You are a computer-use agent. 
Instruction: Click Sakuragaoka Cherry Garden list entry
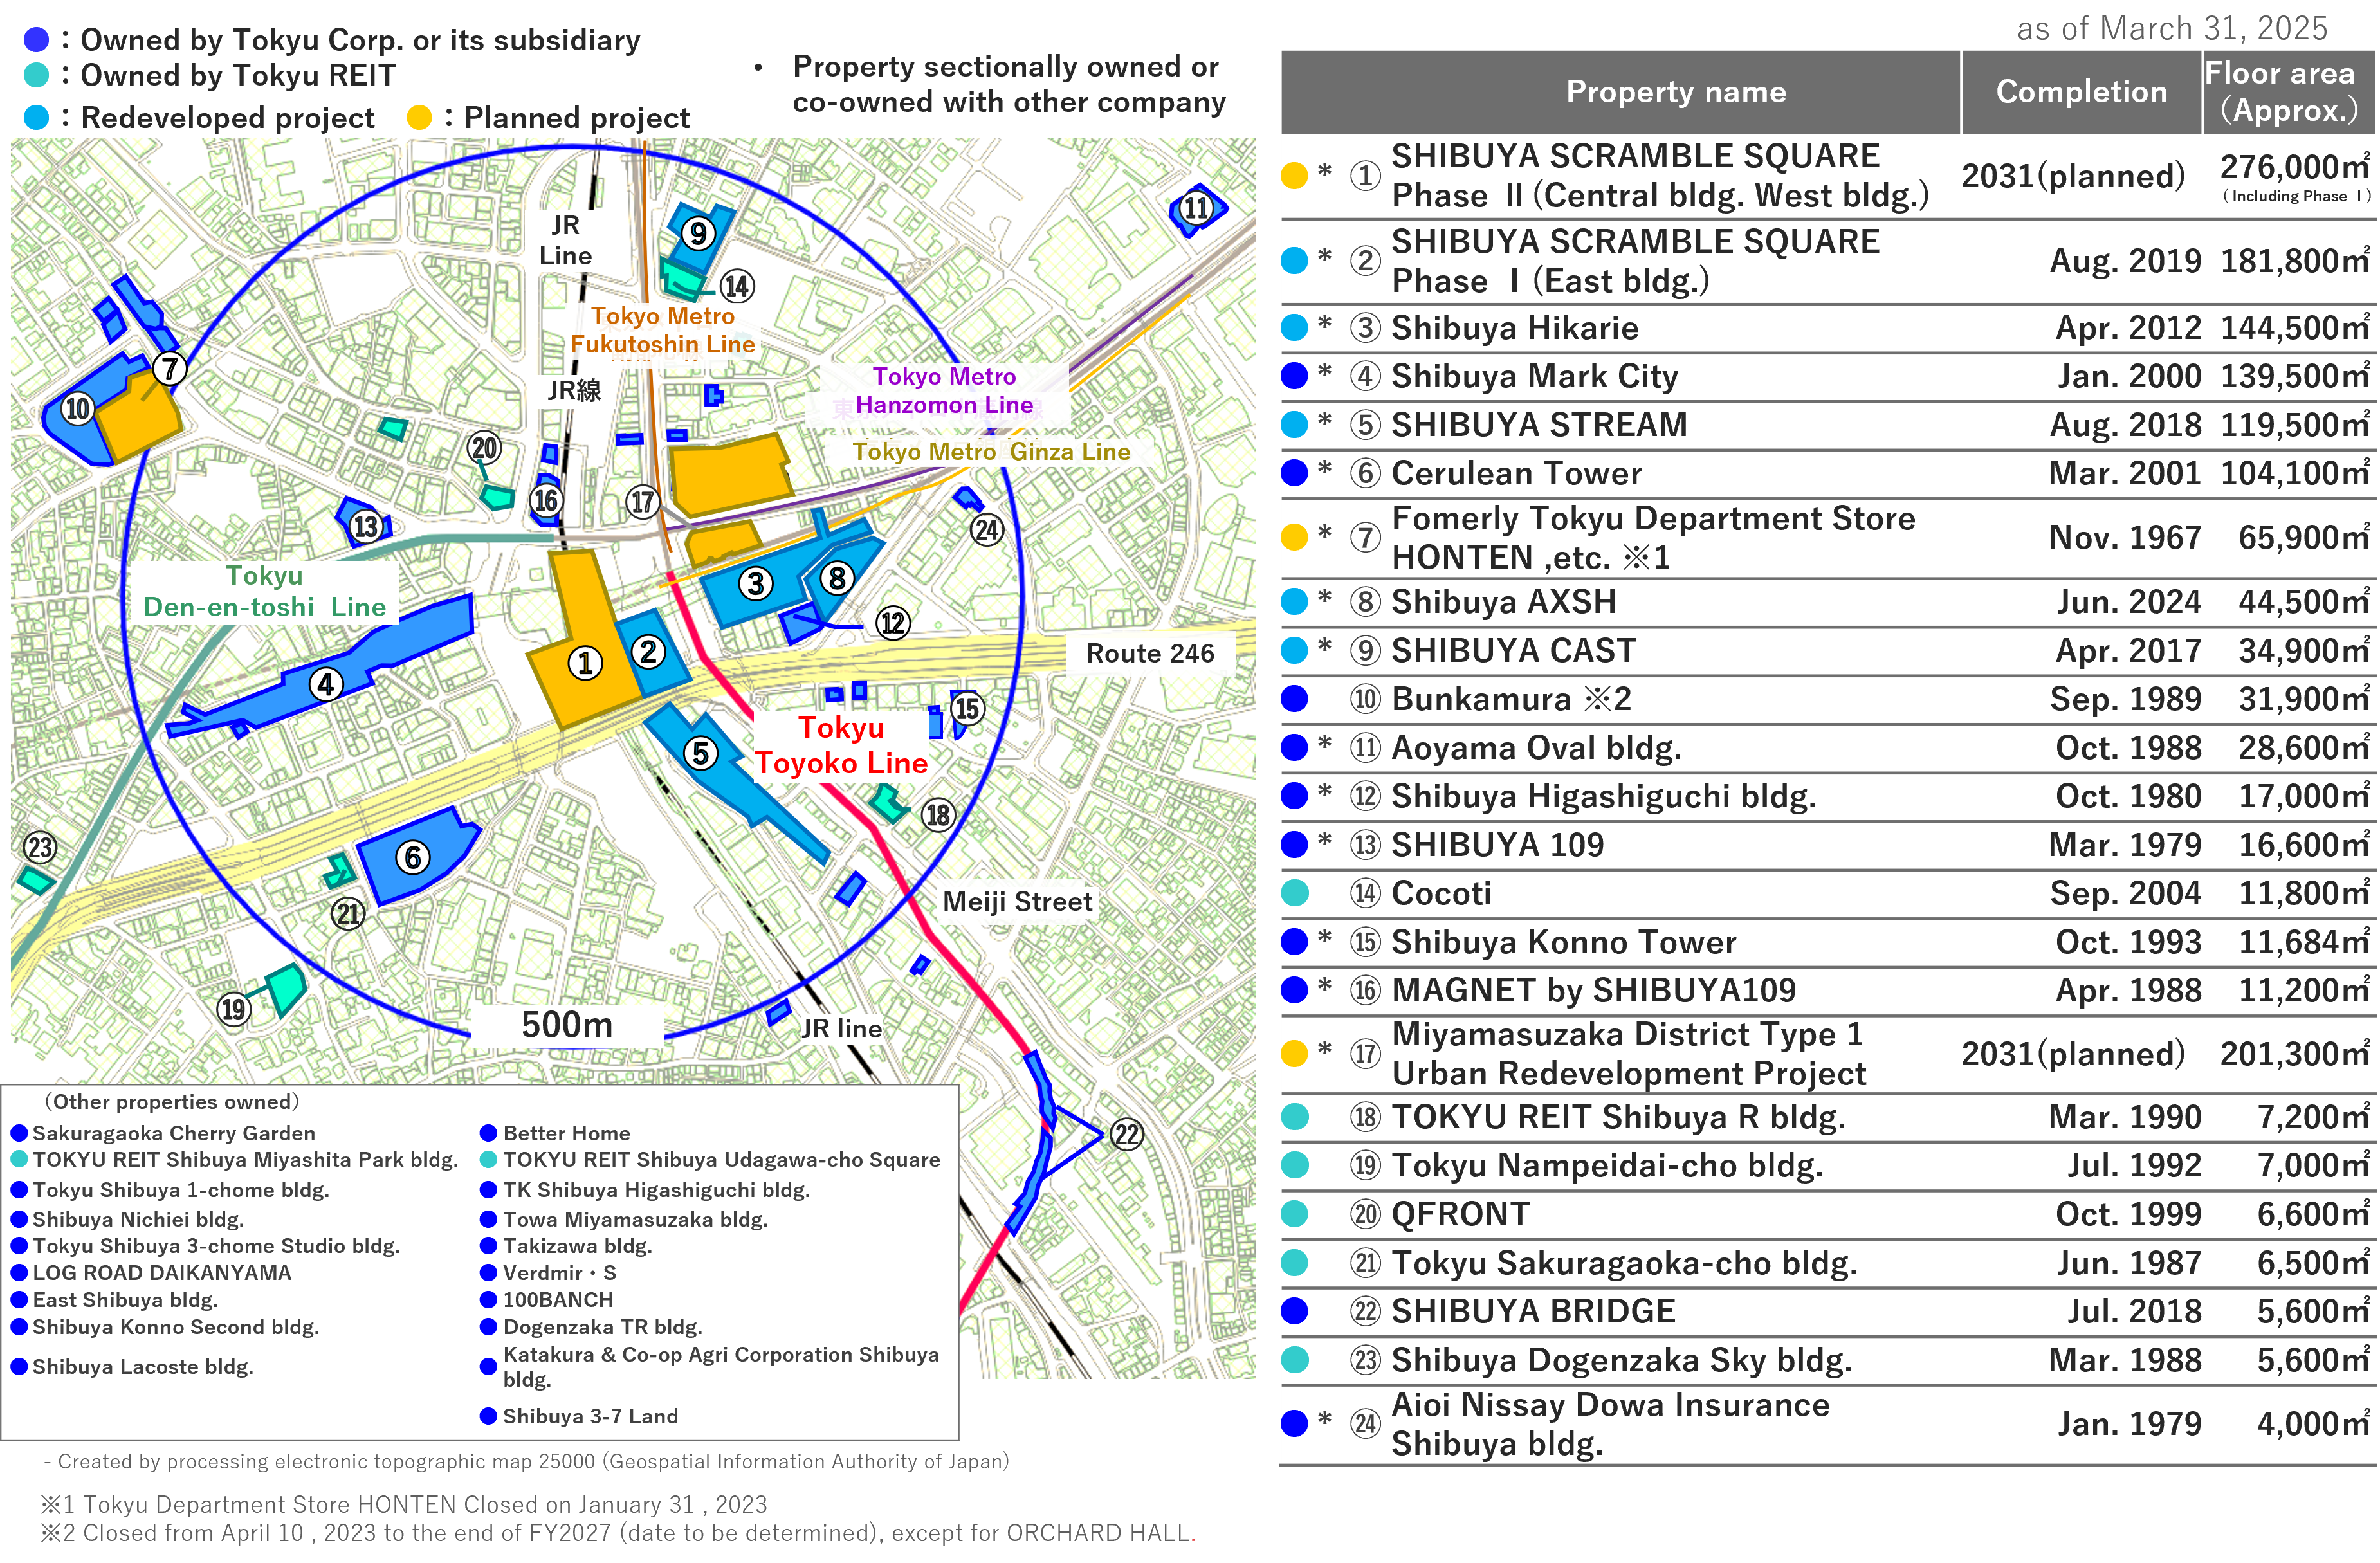pos(173,1133)
